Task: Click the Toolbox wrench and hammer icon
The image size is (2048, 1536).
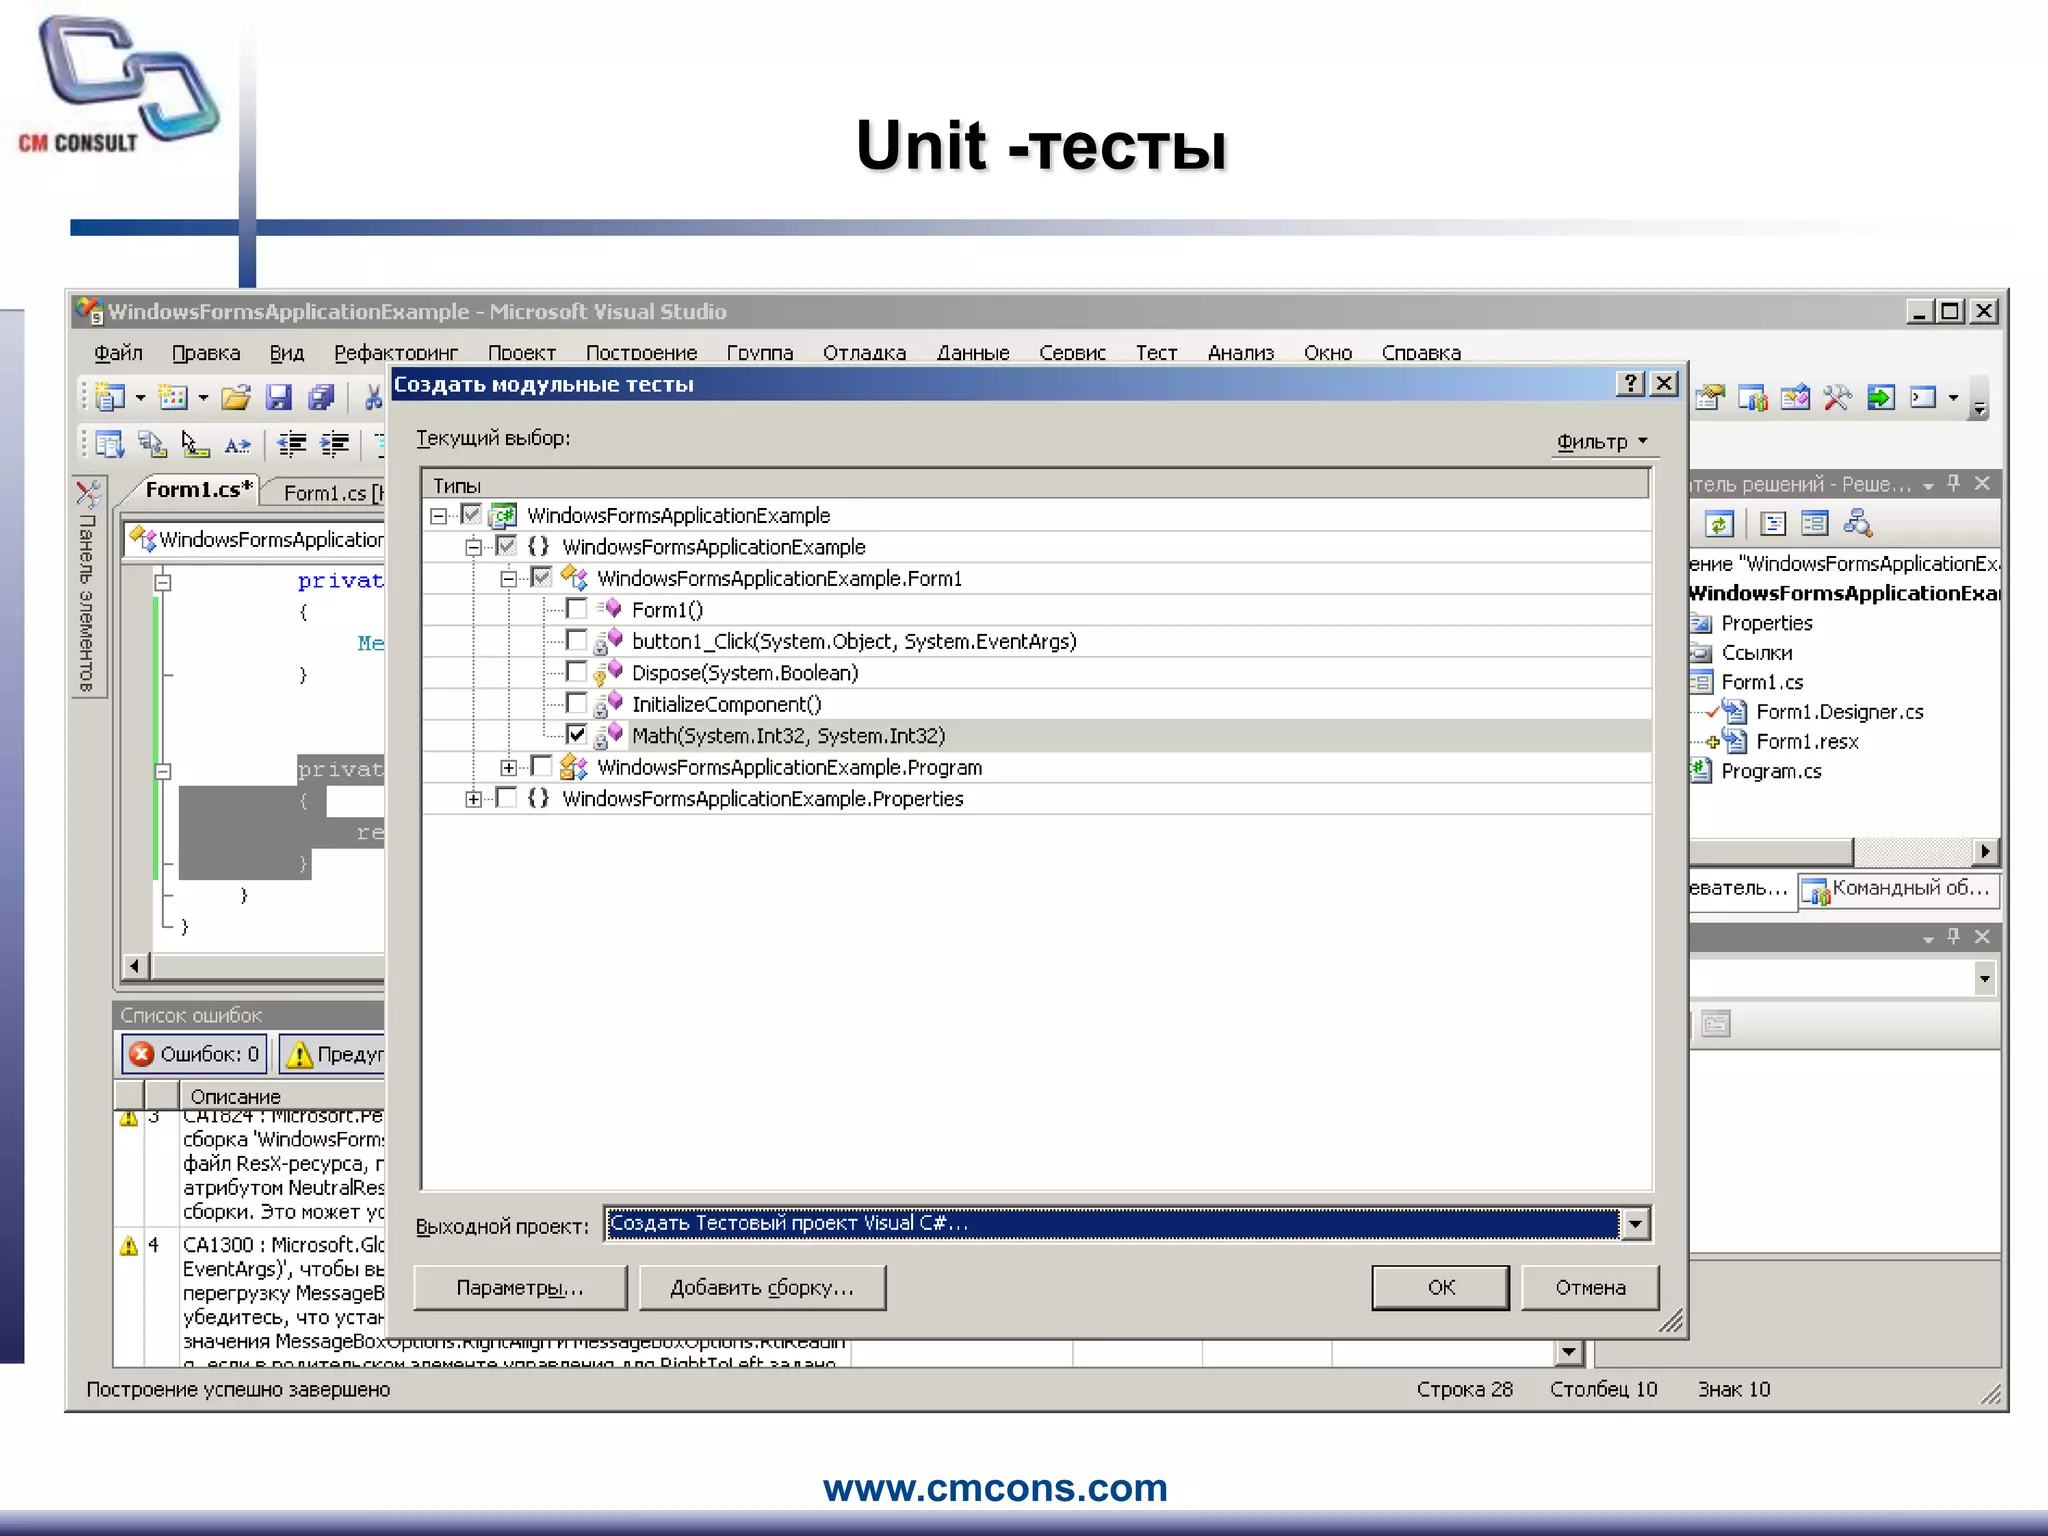Action: click(1837, 397)
